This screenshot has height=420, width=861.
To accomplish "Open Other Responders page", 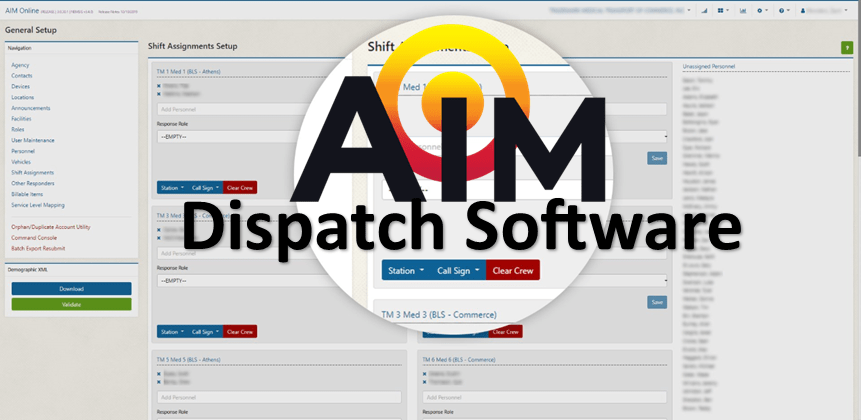I will (x=33, y=183).
